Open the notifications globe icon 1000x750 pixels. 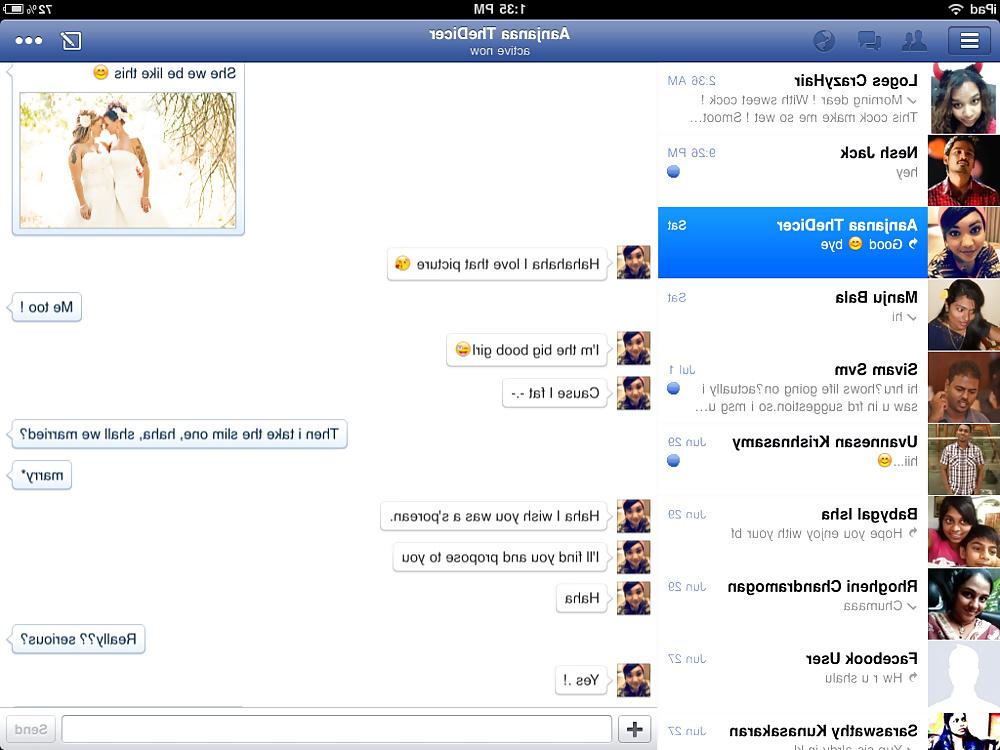click(824, 41)
